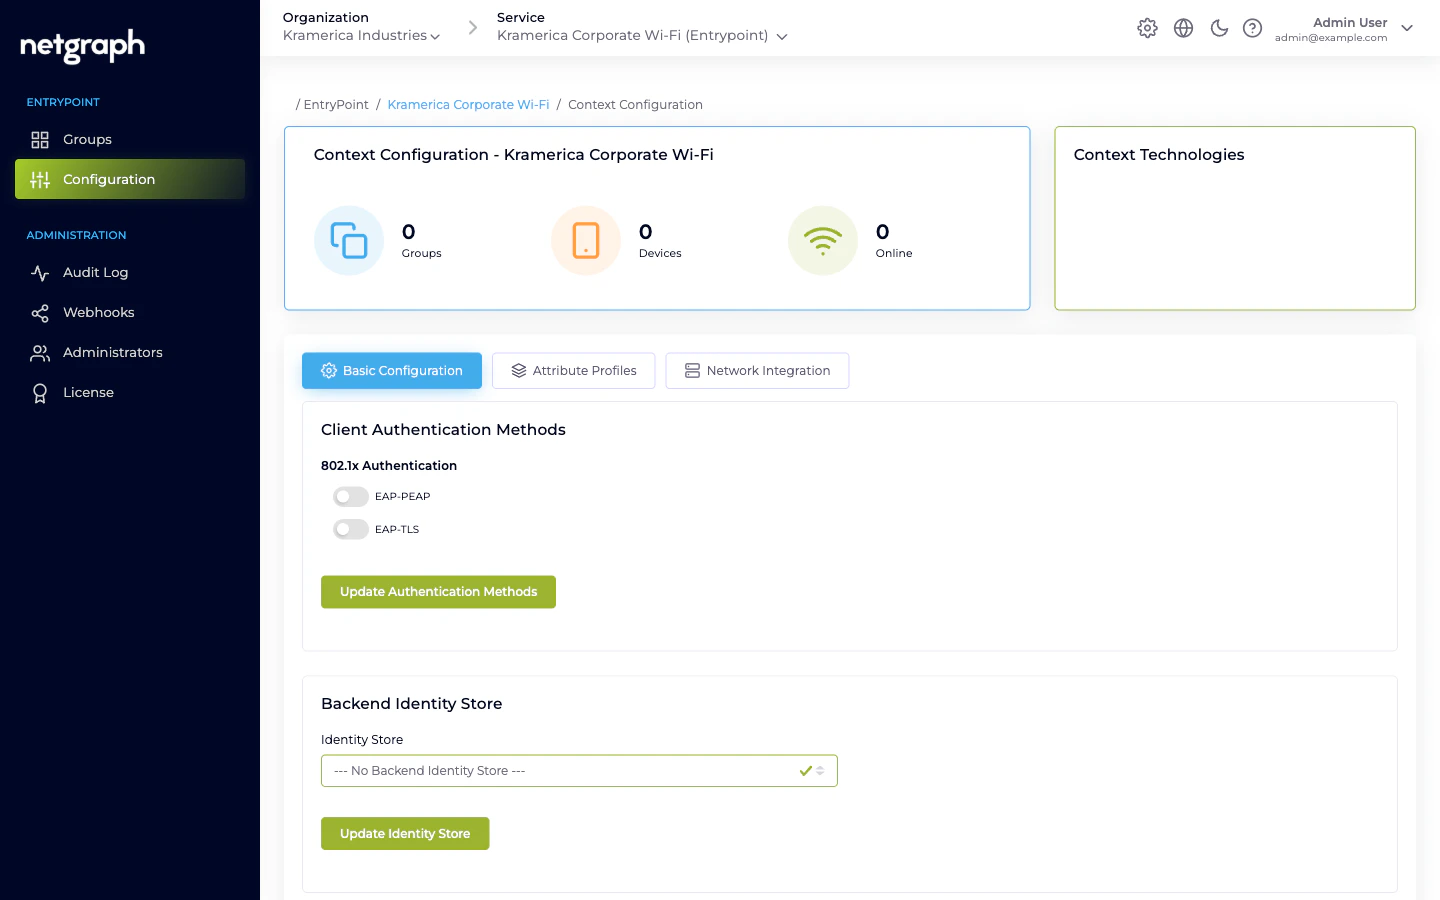Switch to the Attribute Profiles tab
The height and width of the screenshot is (900, 1440).
tap(573, 370)
